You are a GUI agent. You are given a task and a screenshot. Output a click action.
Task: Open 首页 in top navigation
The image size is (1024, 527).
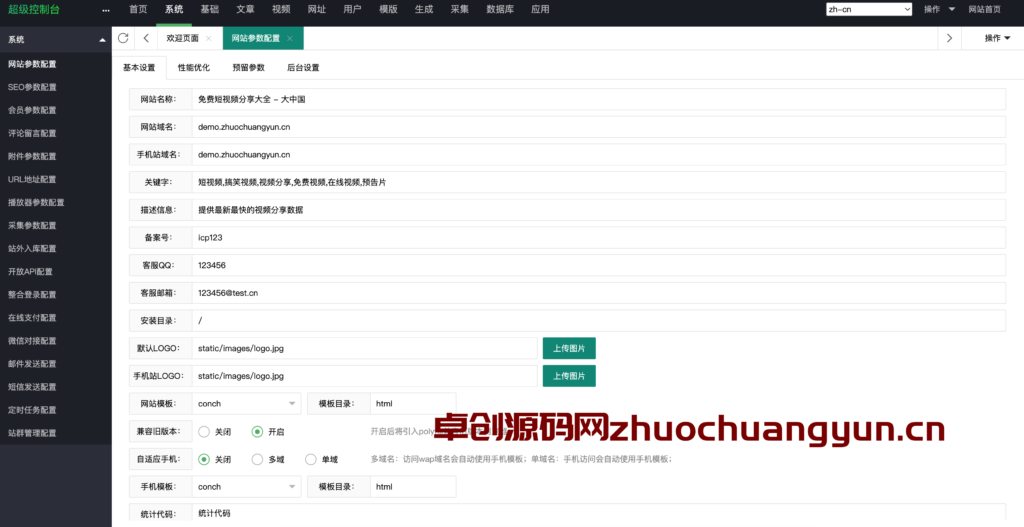[x=138, y=9]
